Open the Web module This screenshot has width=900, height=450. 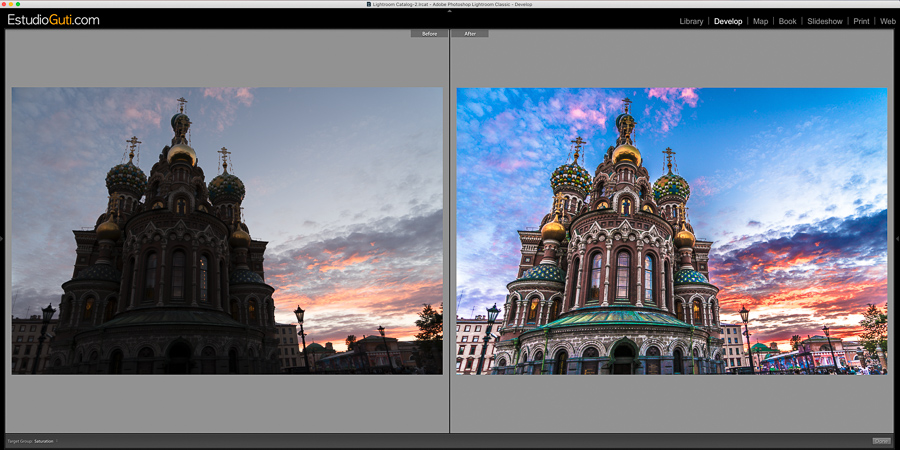tap(887, 21)
